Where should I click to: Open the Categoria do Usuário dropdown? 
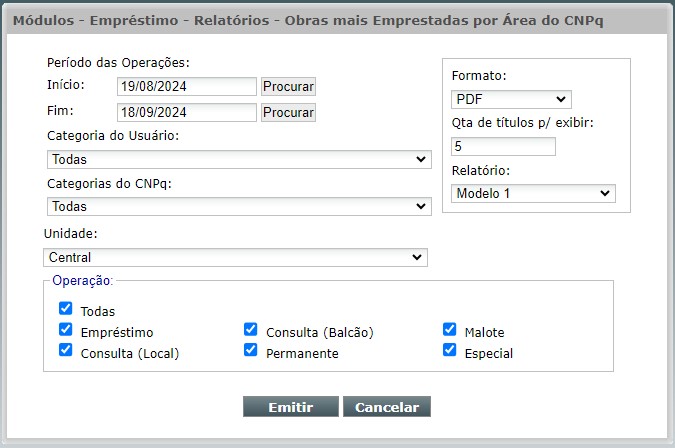[x=239, y=159]
